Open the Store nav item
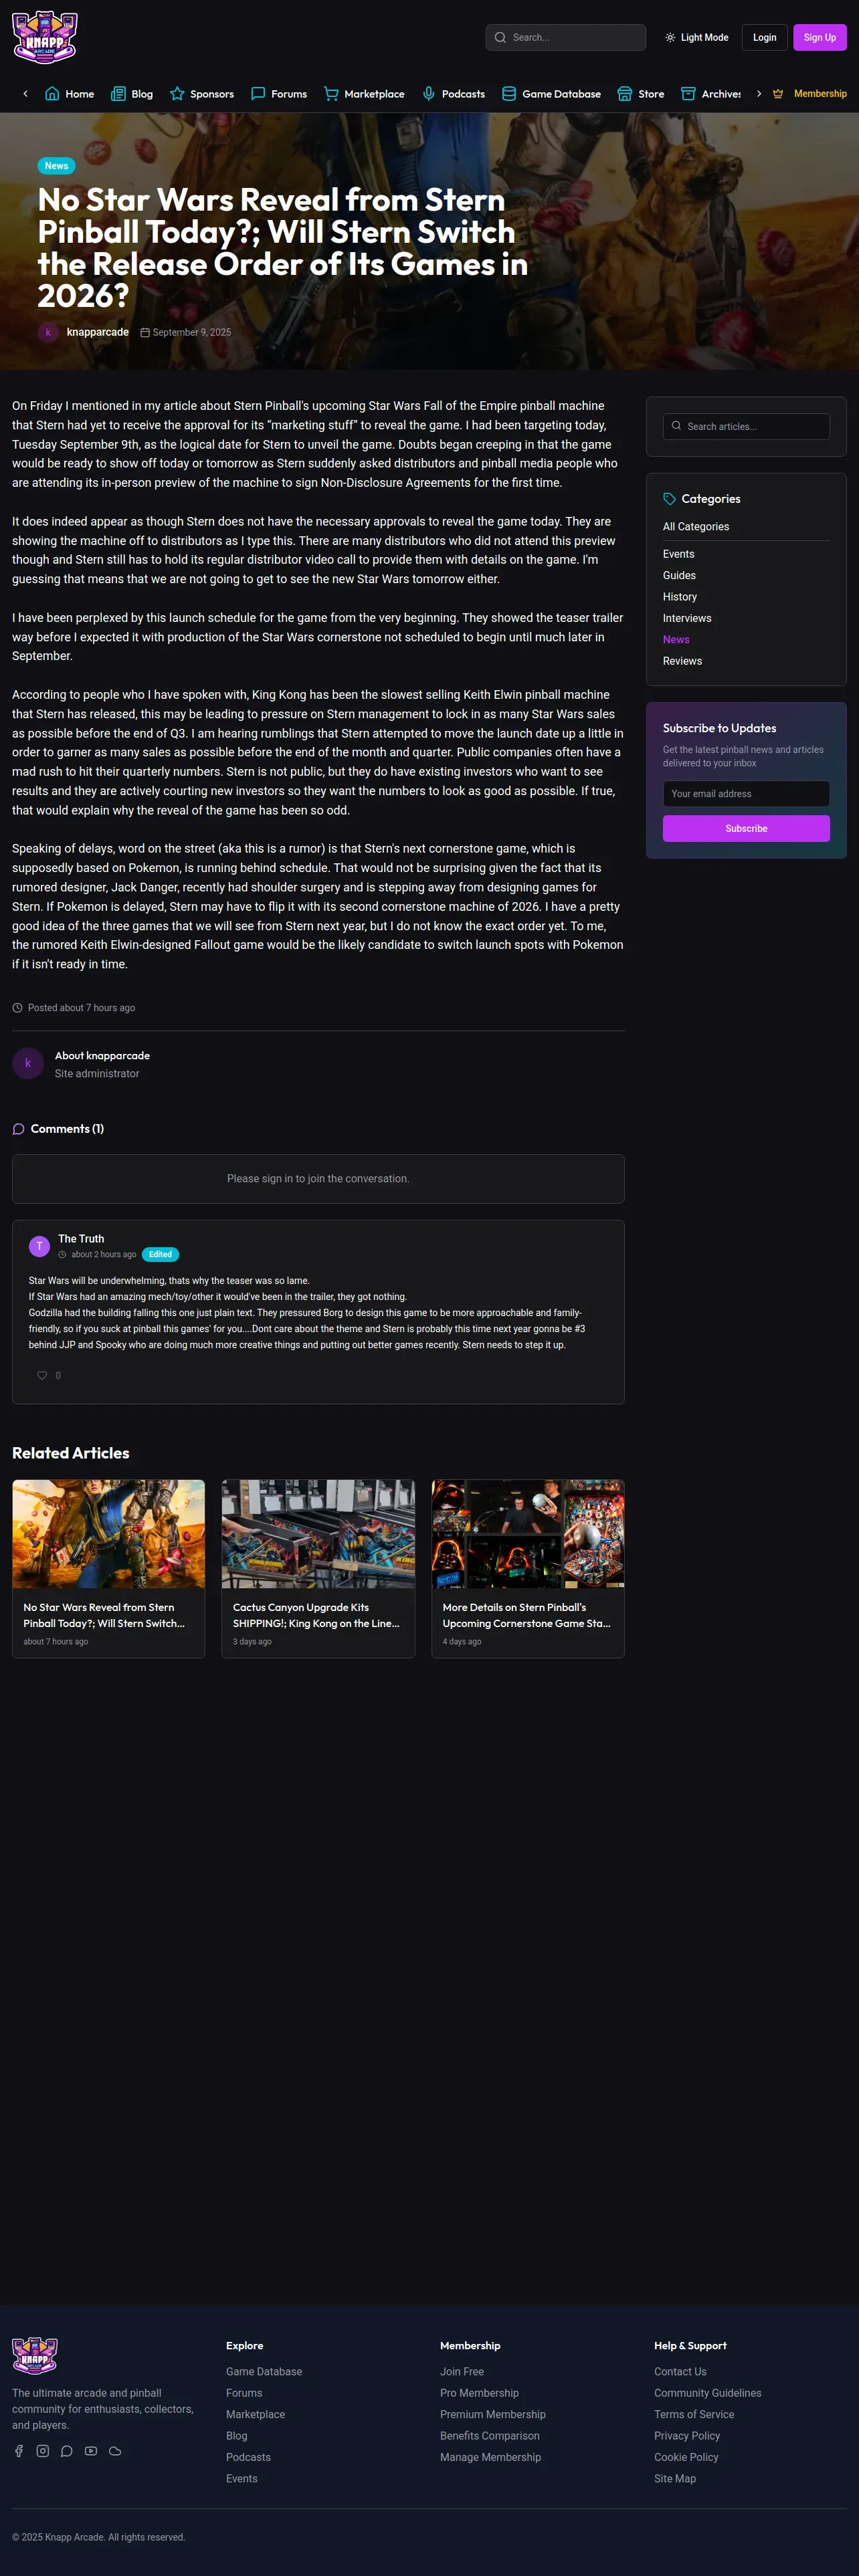The width and height of the screenshot is (859, 2576). point(640,94)
